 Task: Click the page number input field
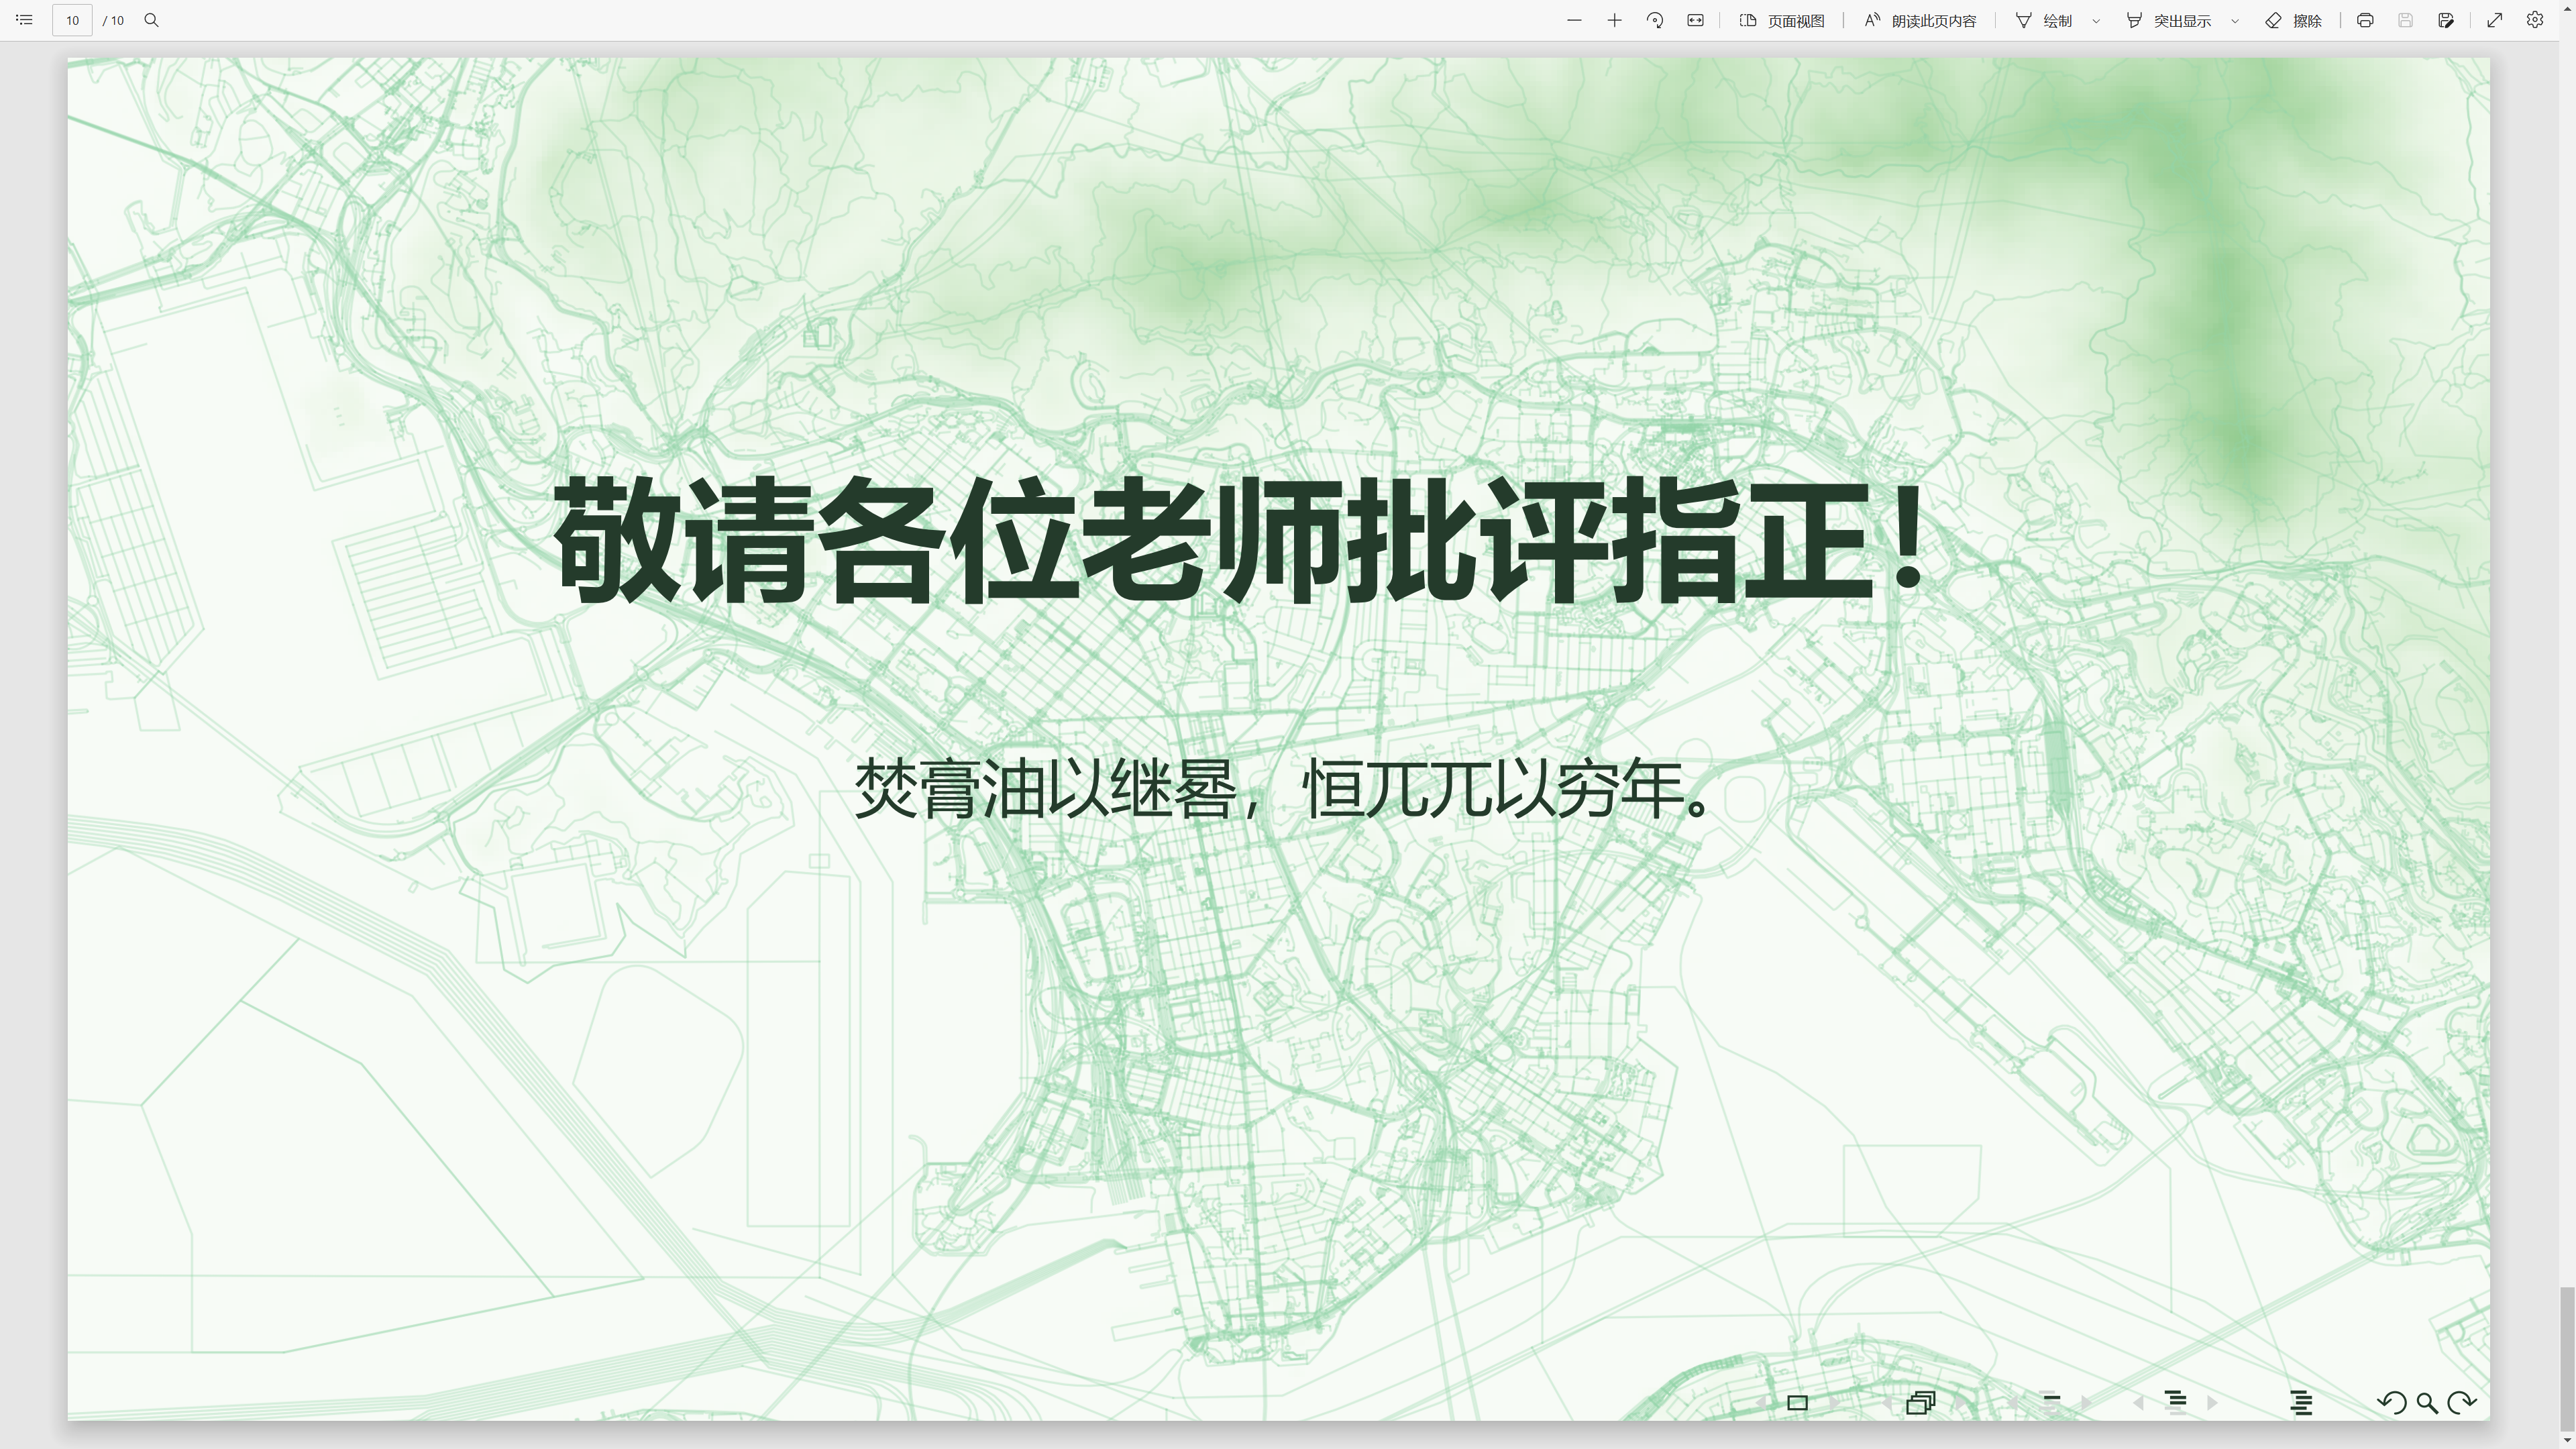click(72, 20)
